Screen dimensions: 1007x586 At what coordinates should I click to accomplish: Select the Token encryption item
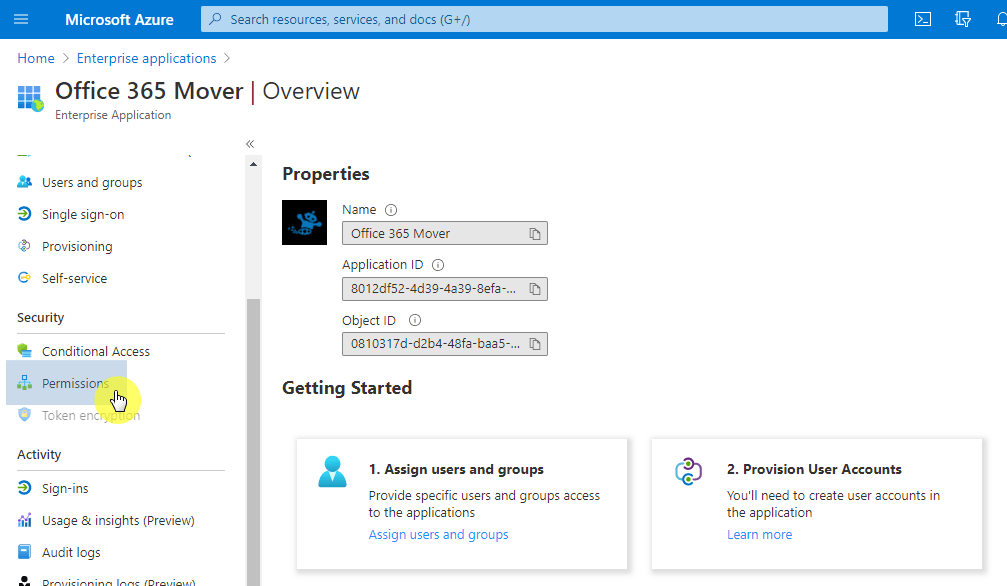pos(91,416)
